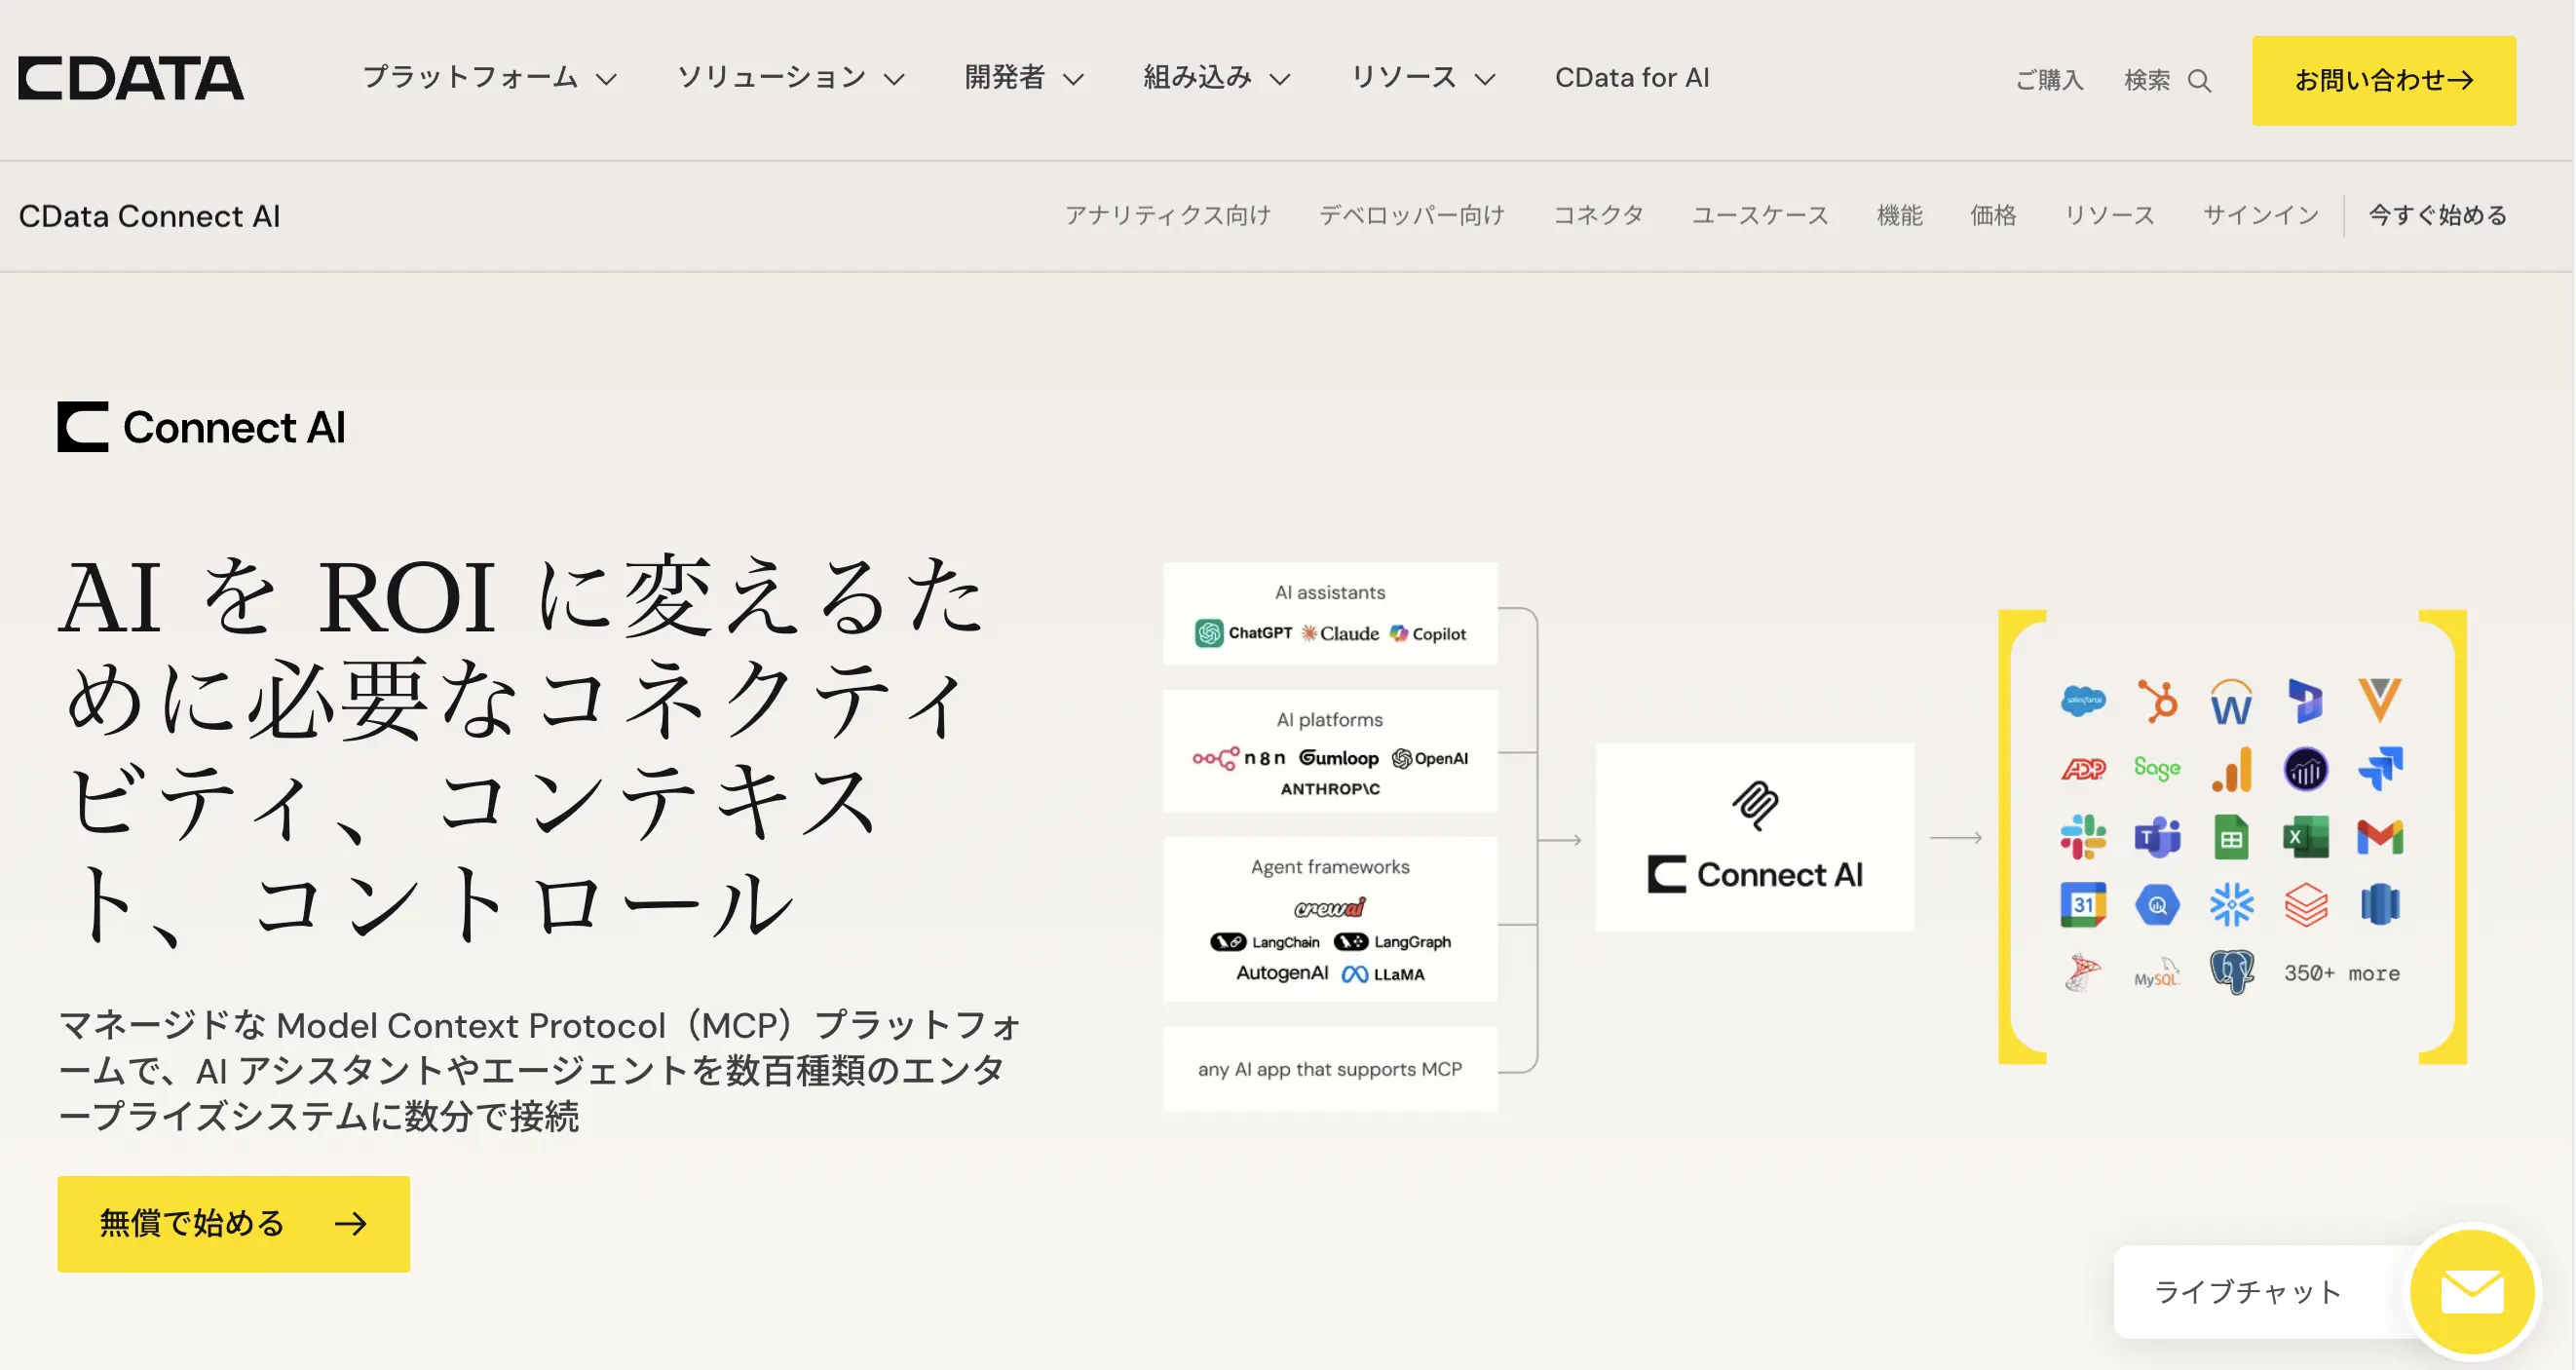Open the ユースケース sub-navigation item
The width and height of the screenshot is (2576, 1370).
point(1759,215)
